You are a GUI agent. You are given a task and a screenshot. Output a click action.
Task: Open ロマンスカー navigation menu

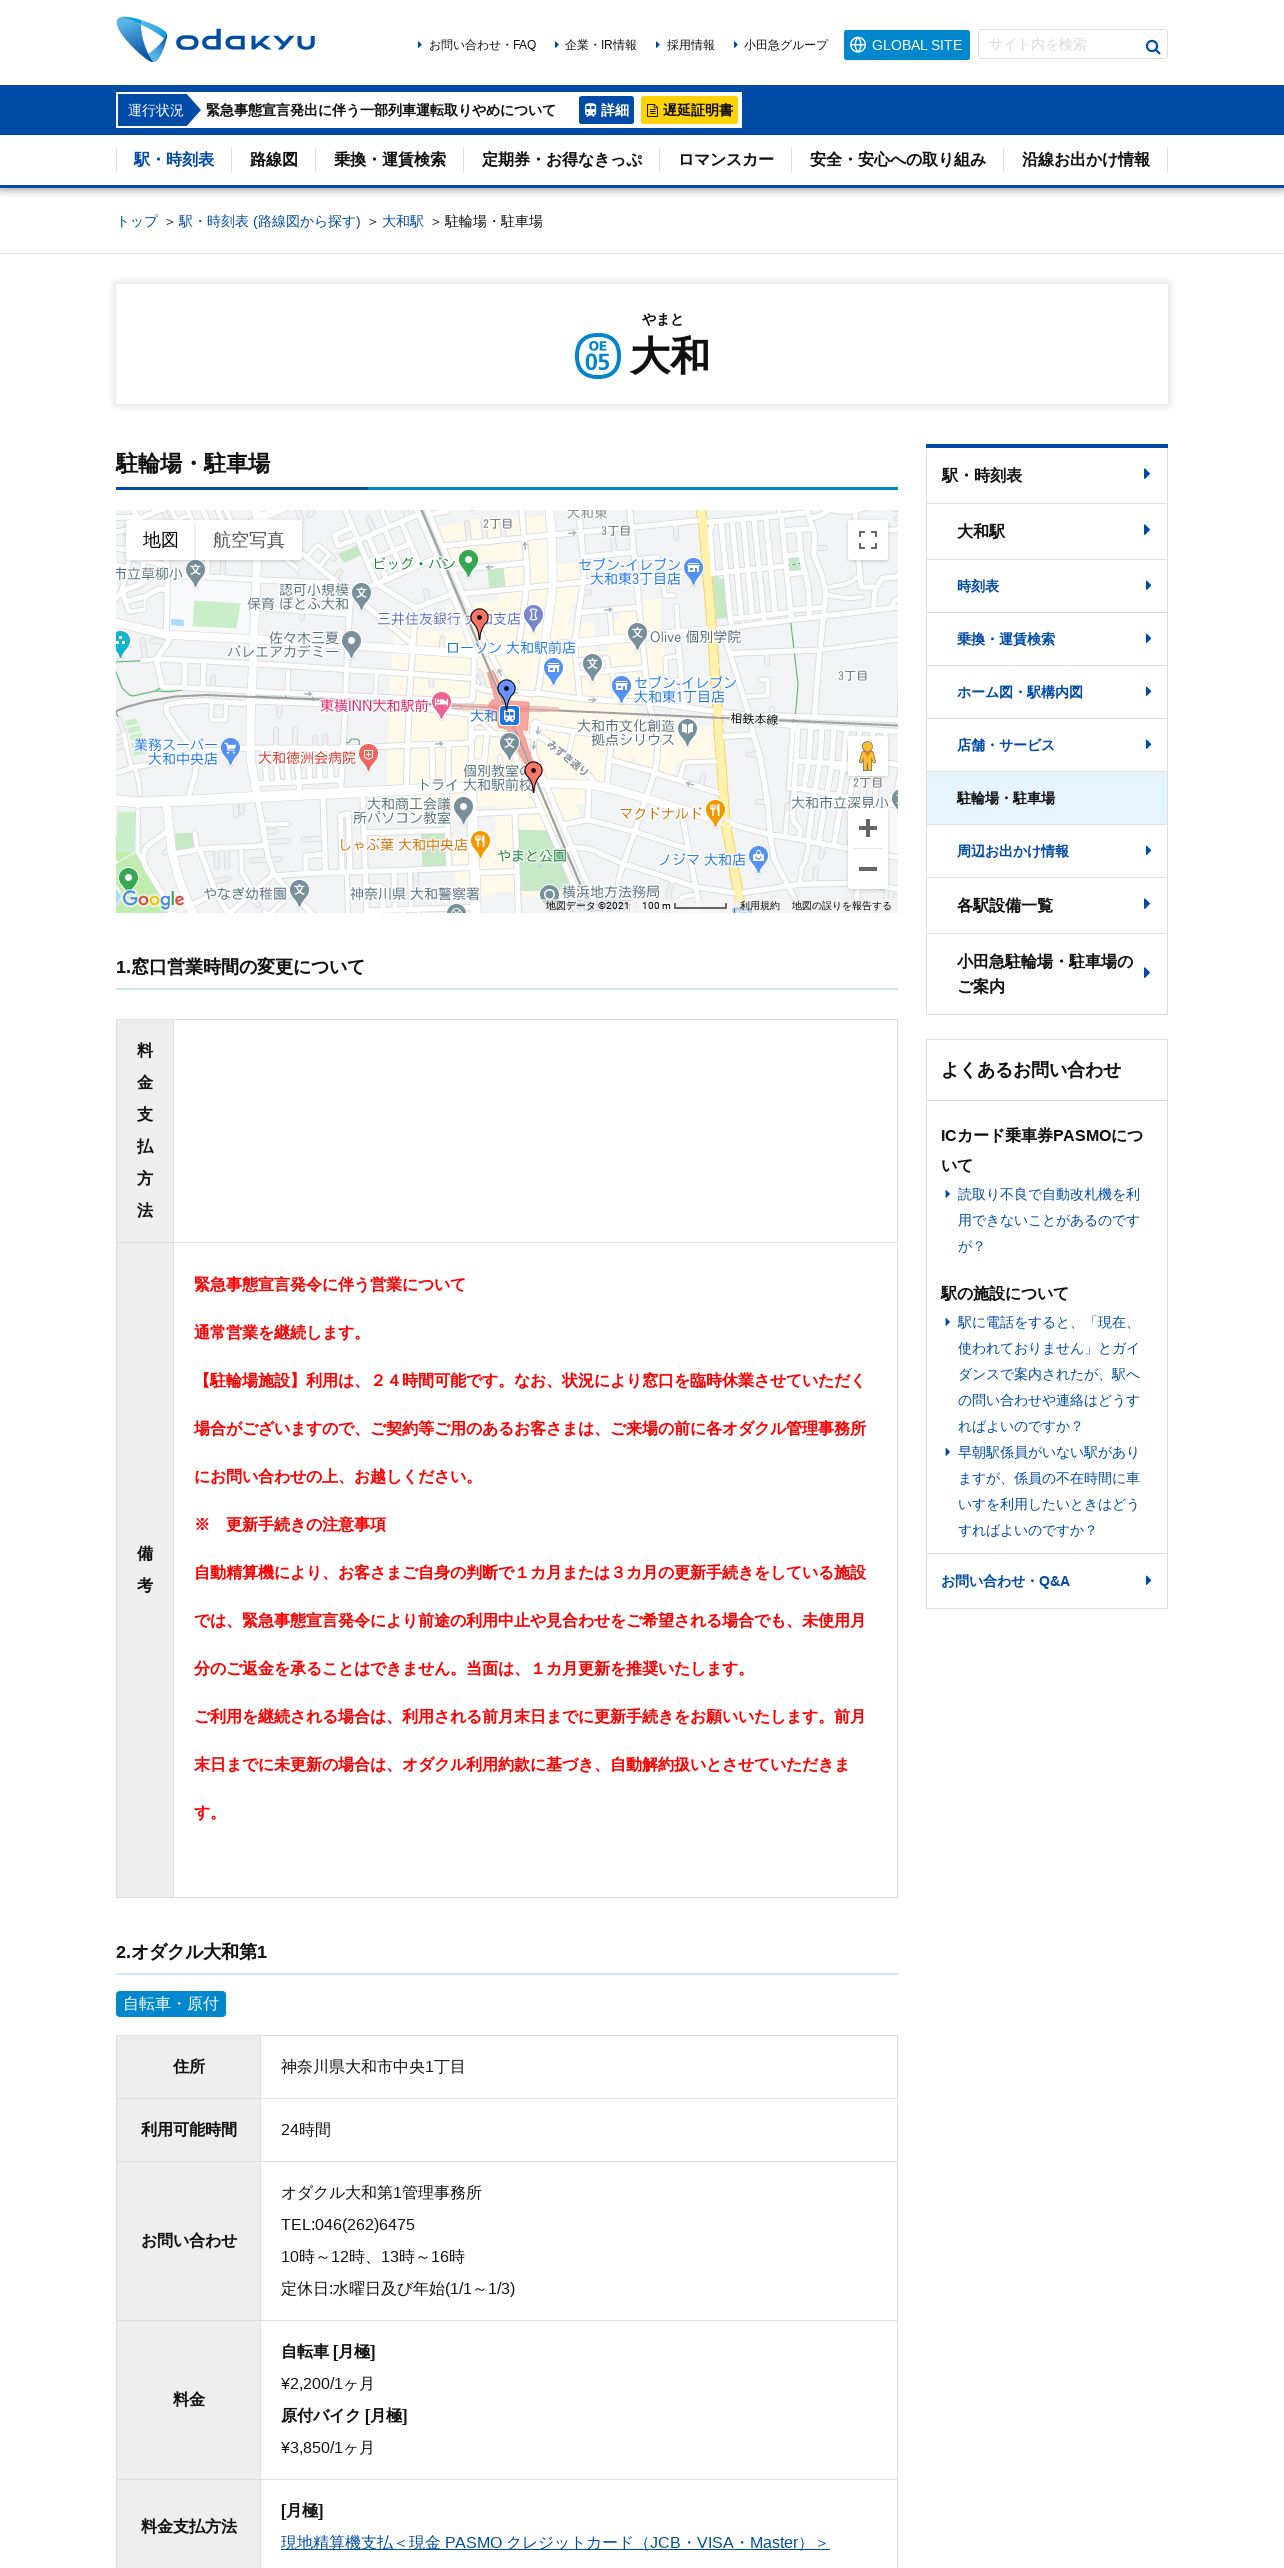[x=726, y=160]
